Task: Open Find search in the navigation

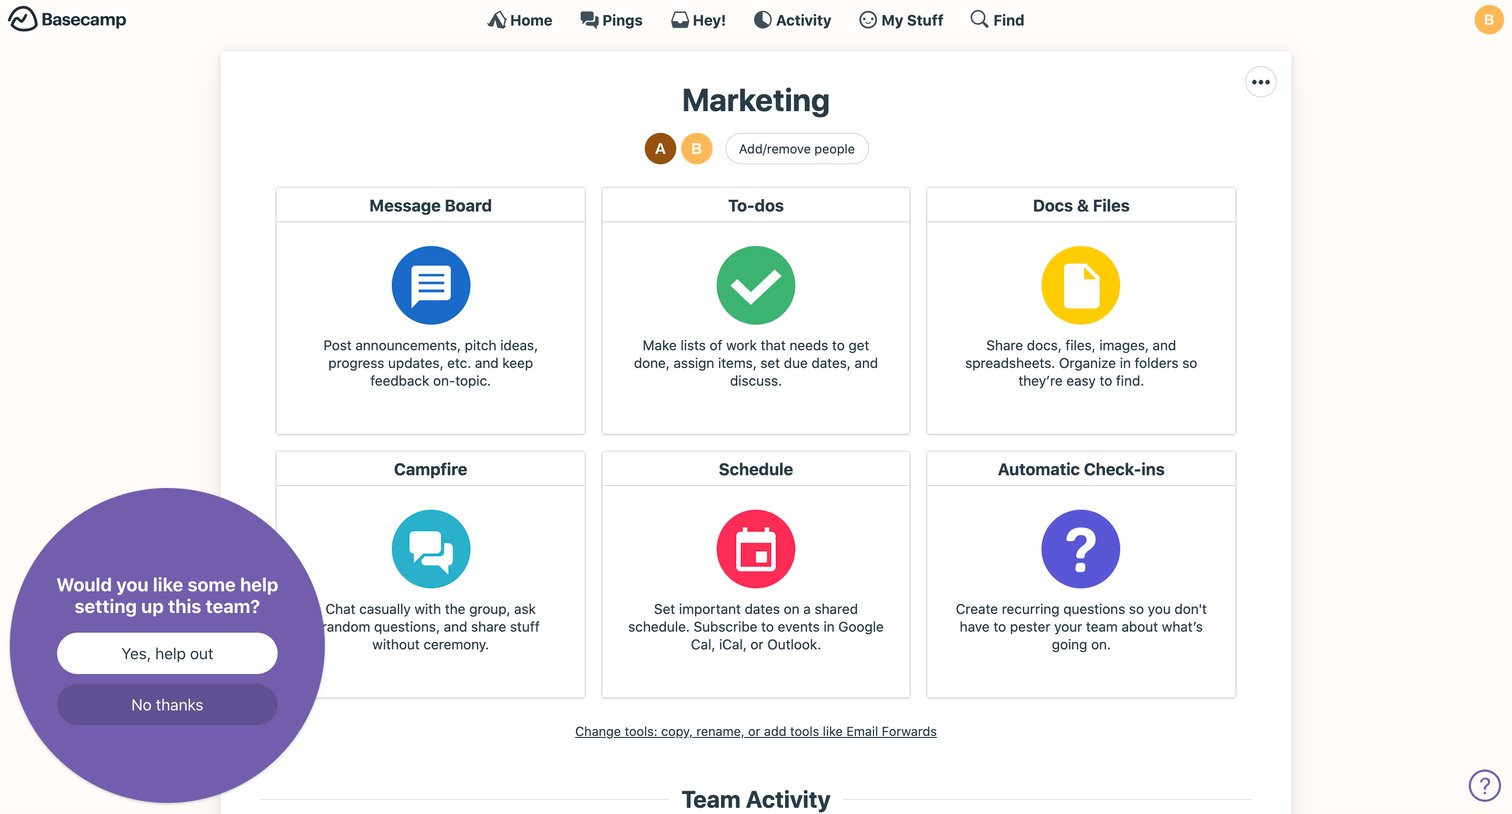Action: click(x=997, y=20)
